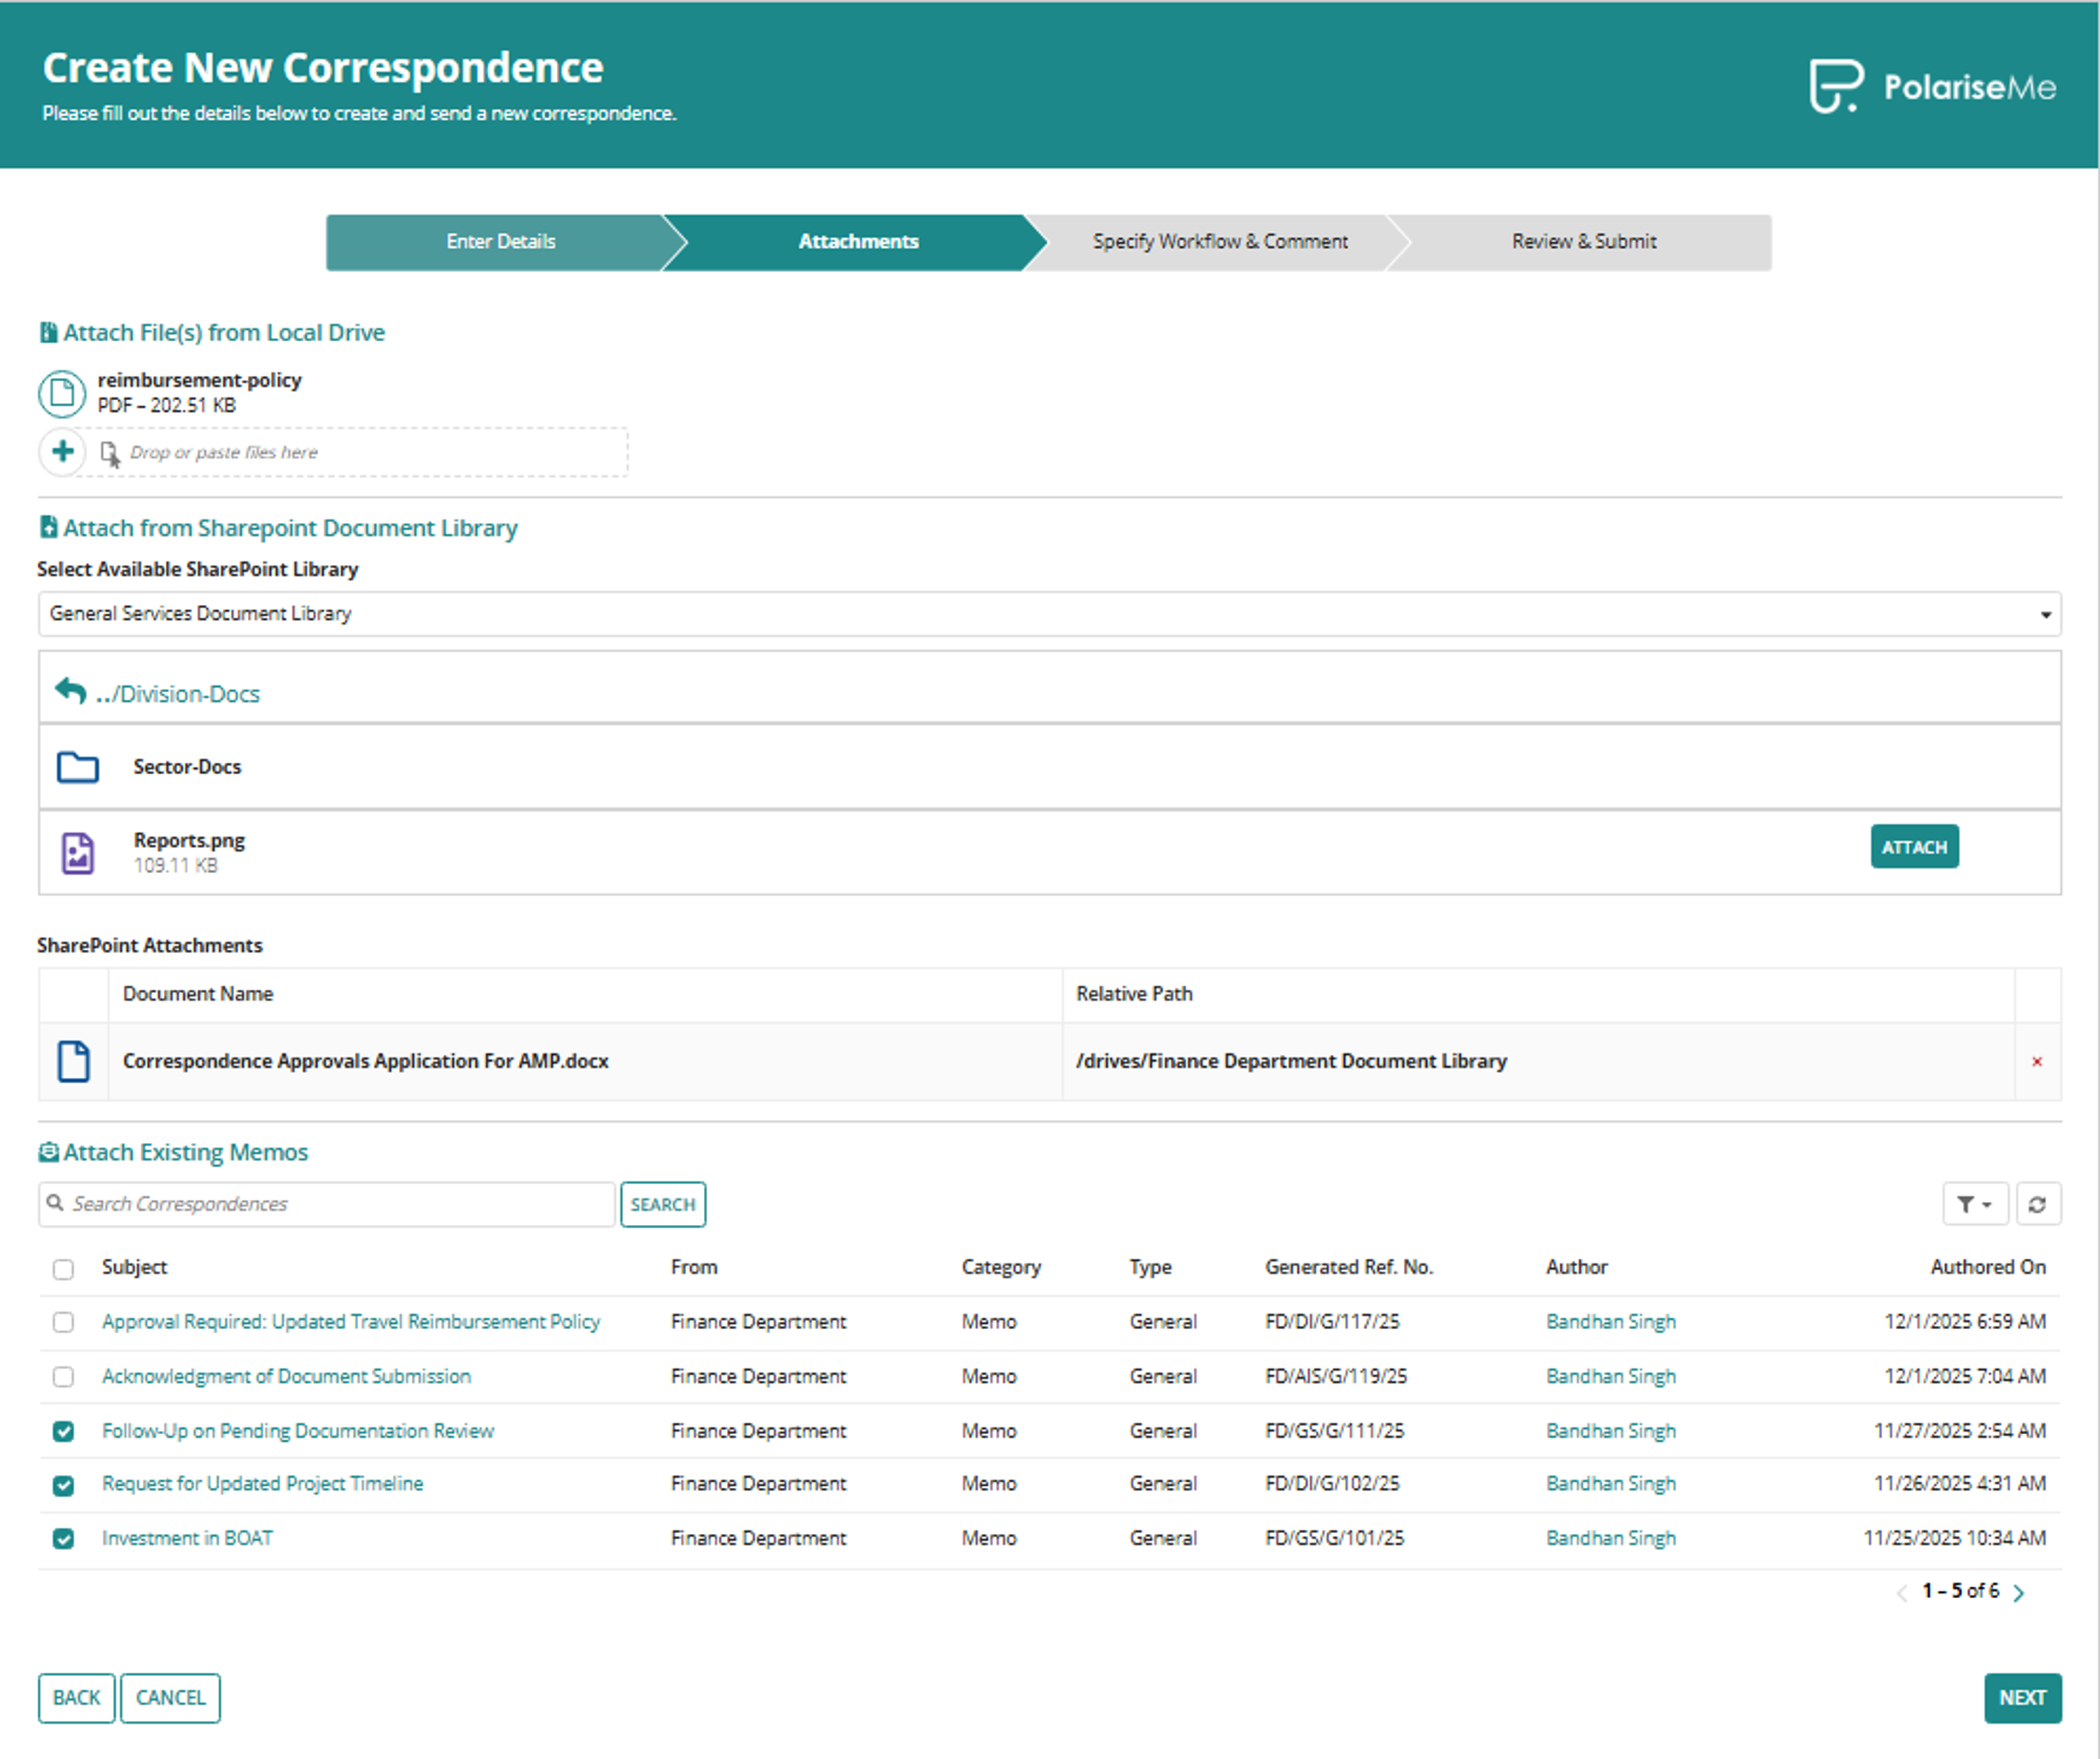Uncheck the Investment in BOAT memo
2100x1759 pixels.
coord(63,1539)
